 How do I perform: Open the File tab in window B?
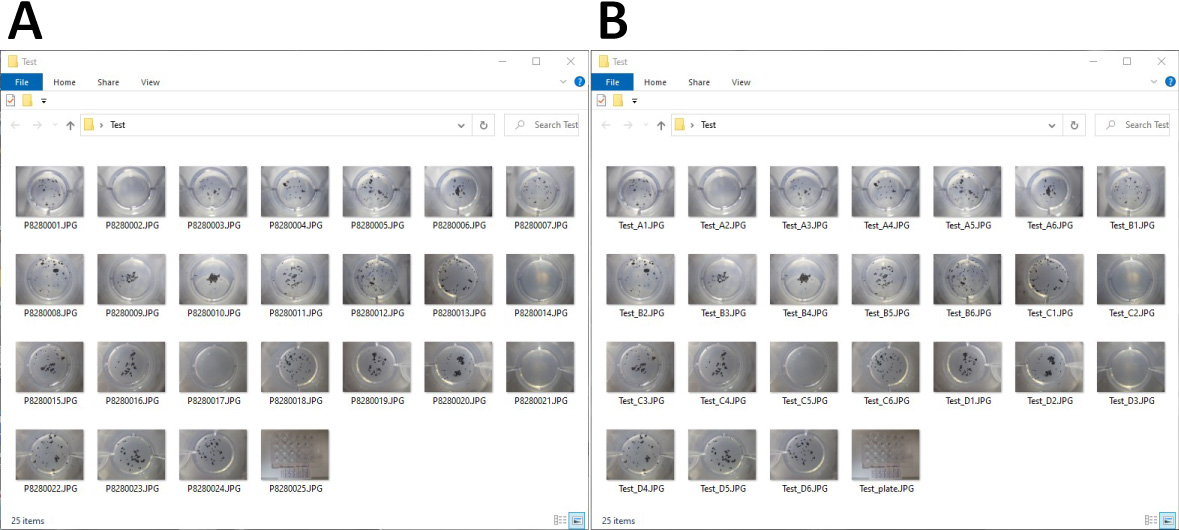(613, 82)
